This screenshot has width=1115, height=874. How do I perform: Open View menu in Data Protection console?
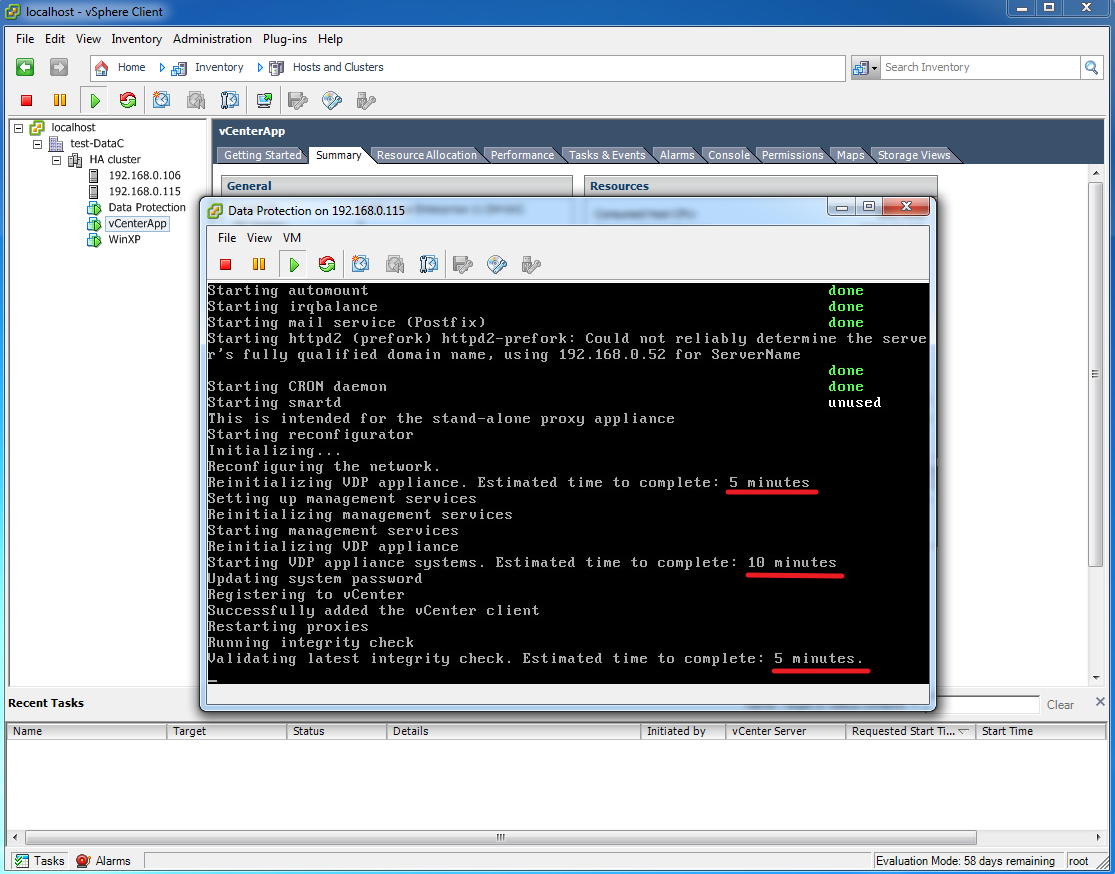[x=259, y=238]
